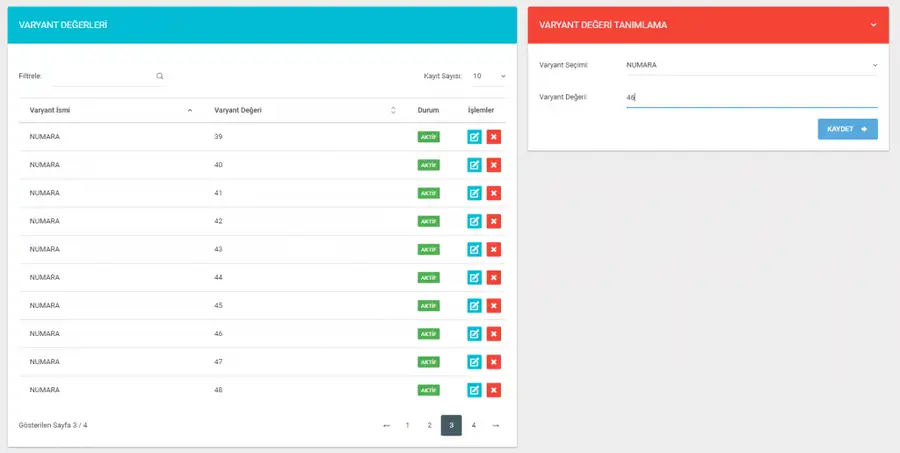
Task: Click the search magnifier icon in Filtrele
Action: (160, 76)
